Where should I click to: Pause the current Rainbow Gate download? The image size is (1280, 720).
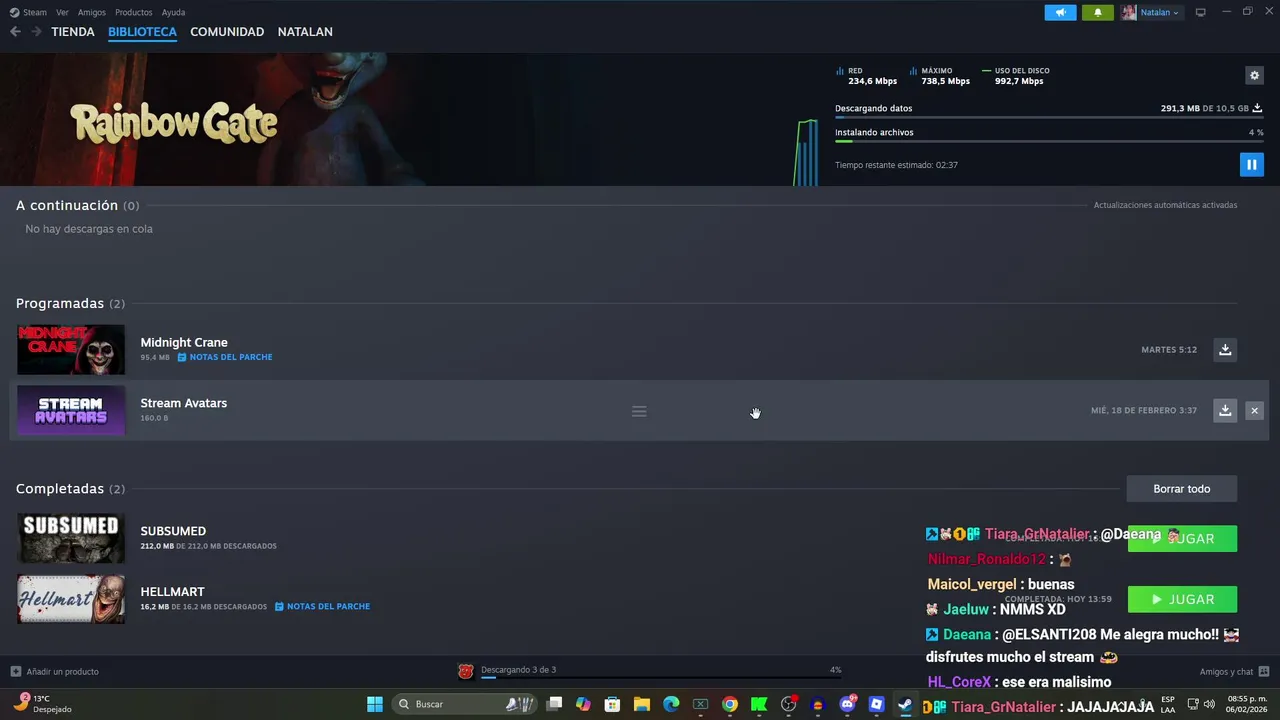1252,164
